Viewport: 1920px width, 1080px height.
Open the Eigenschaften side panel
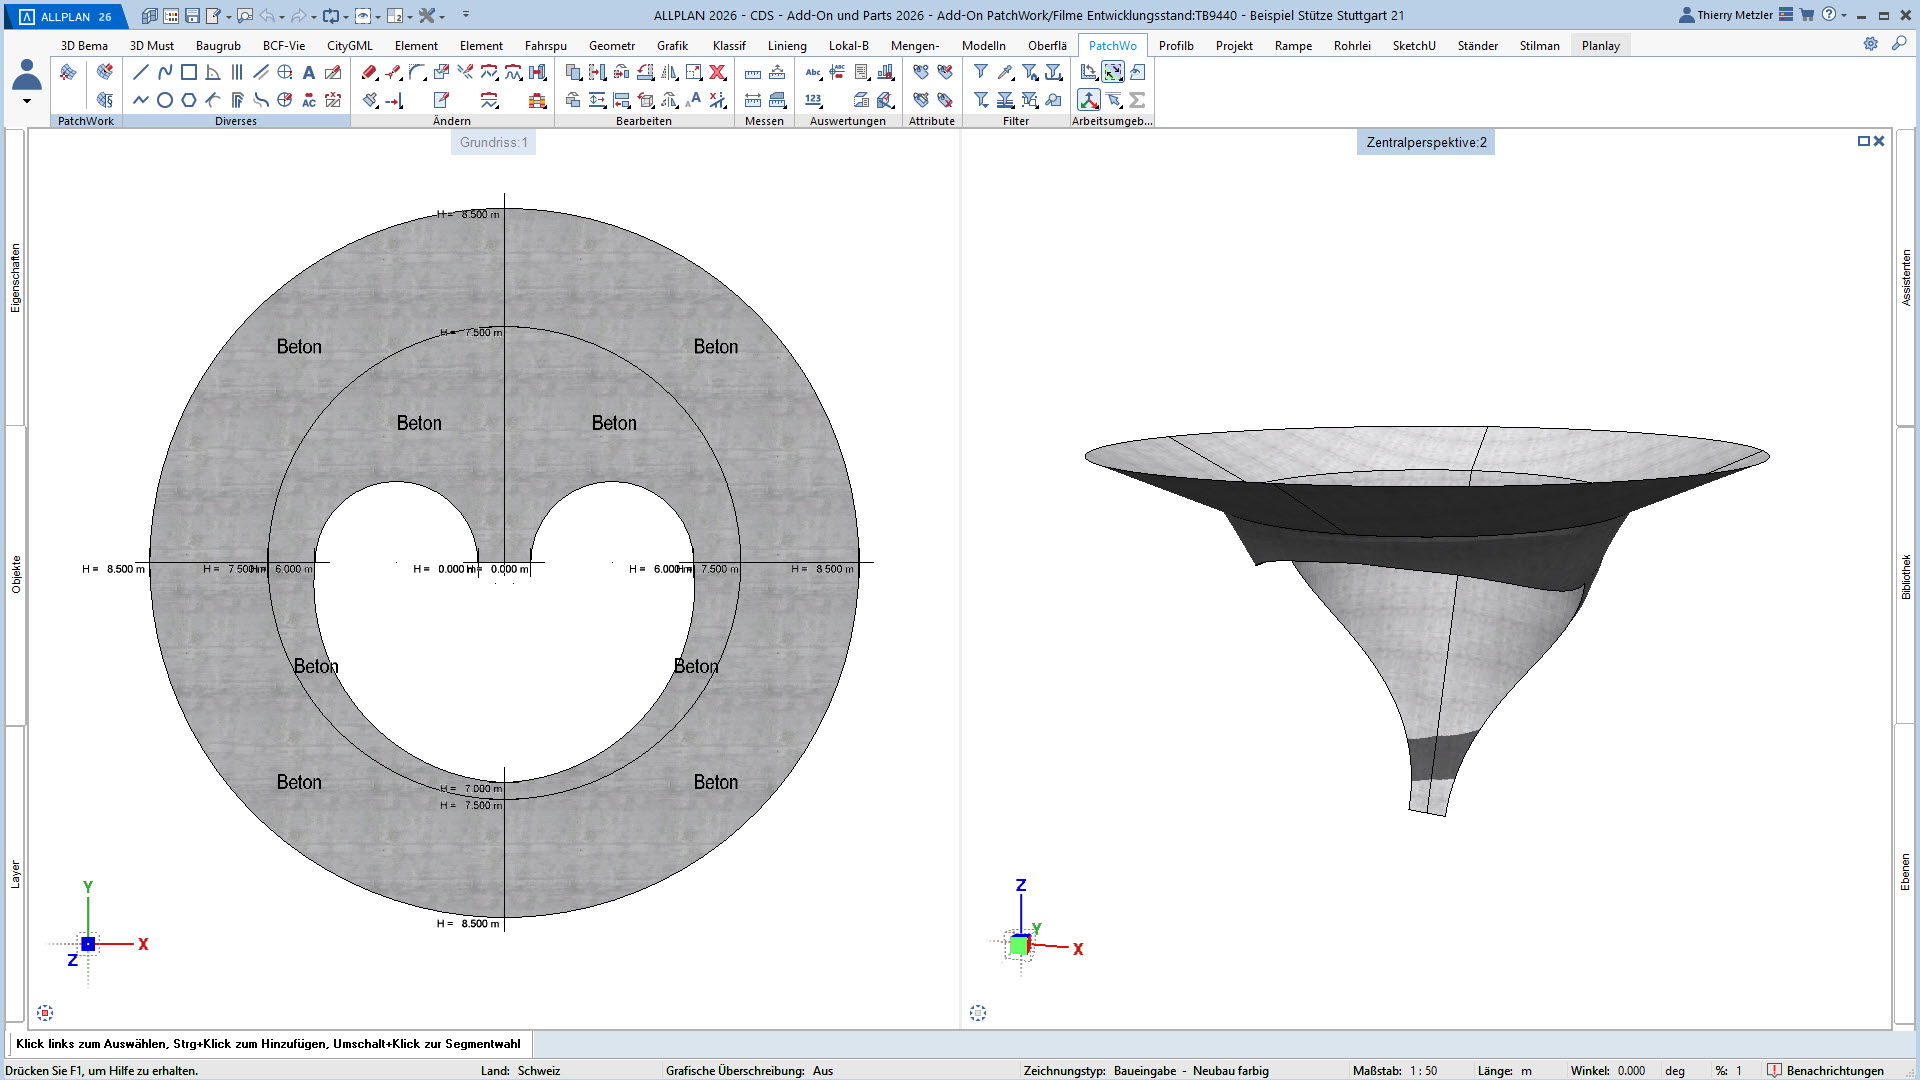15,278
